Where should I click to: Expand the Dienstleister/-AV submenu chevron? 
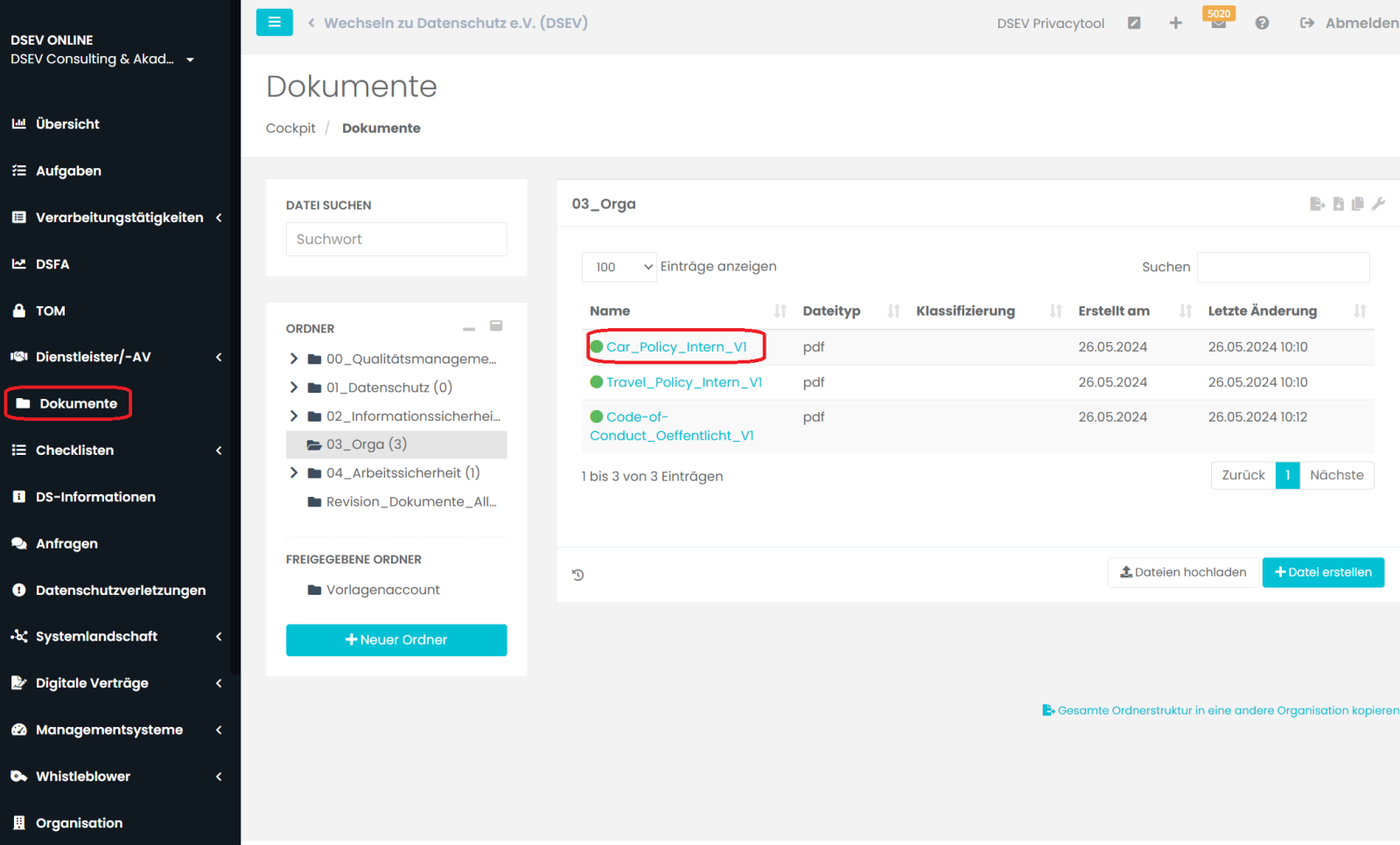pyautogui.click(x=218, y=357)
